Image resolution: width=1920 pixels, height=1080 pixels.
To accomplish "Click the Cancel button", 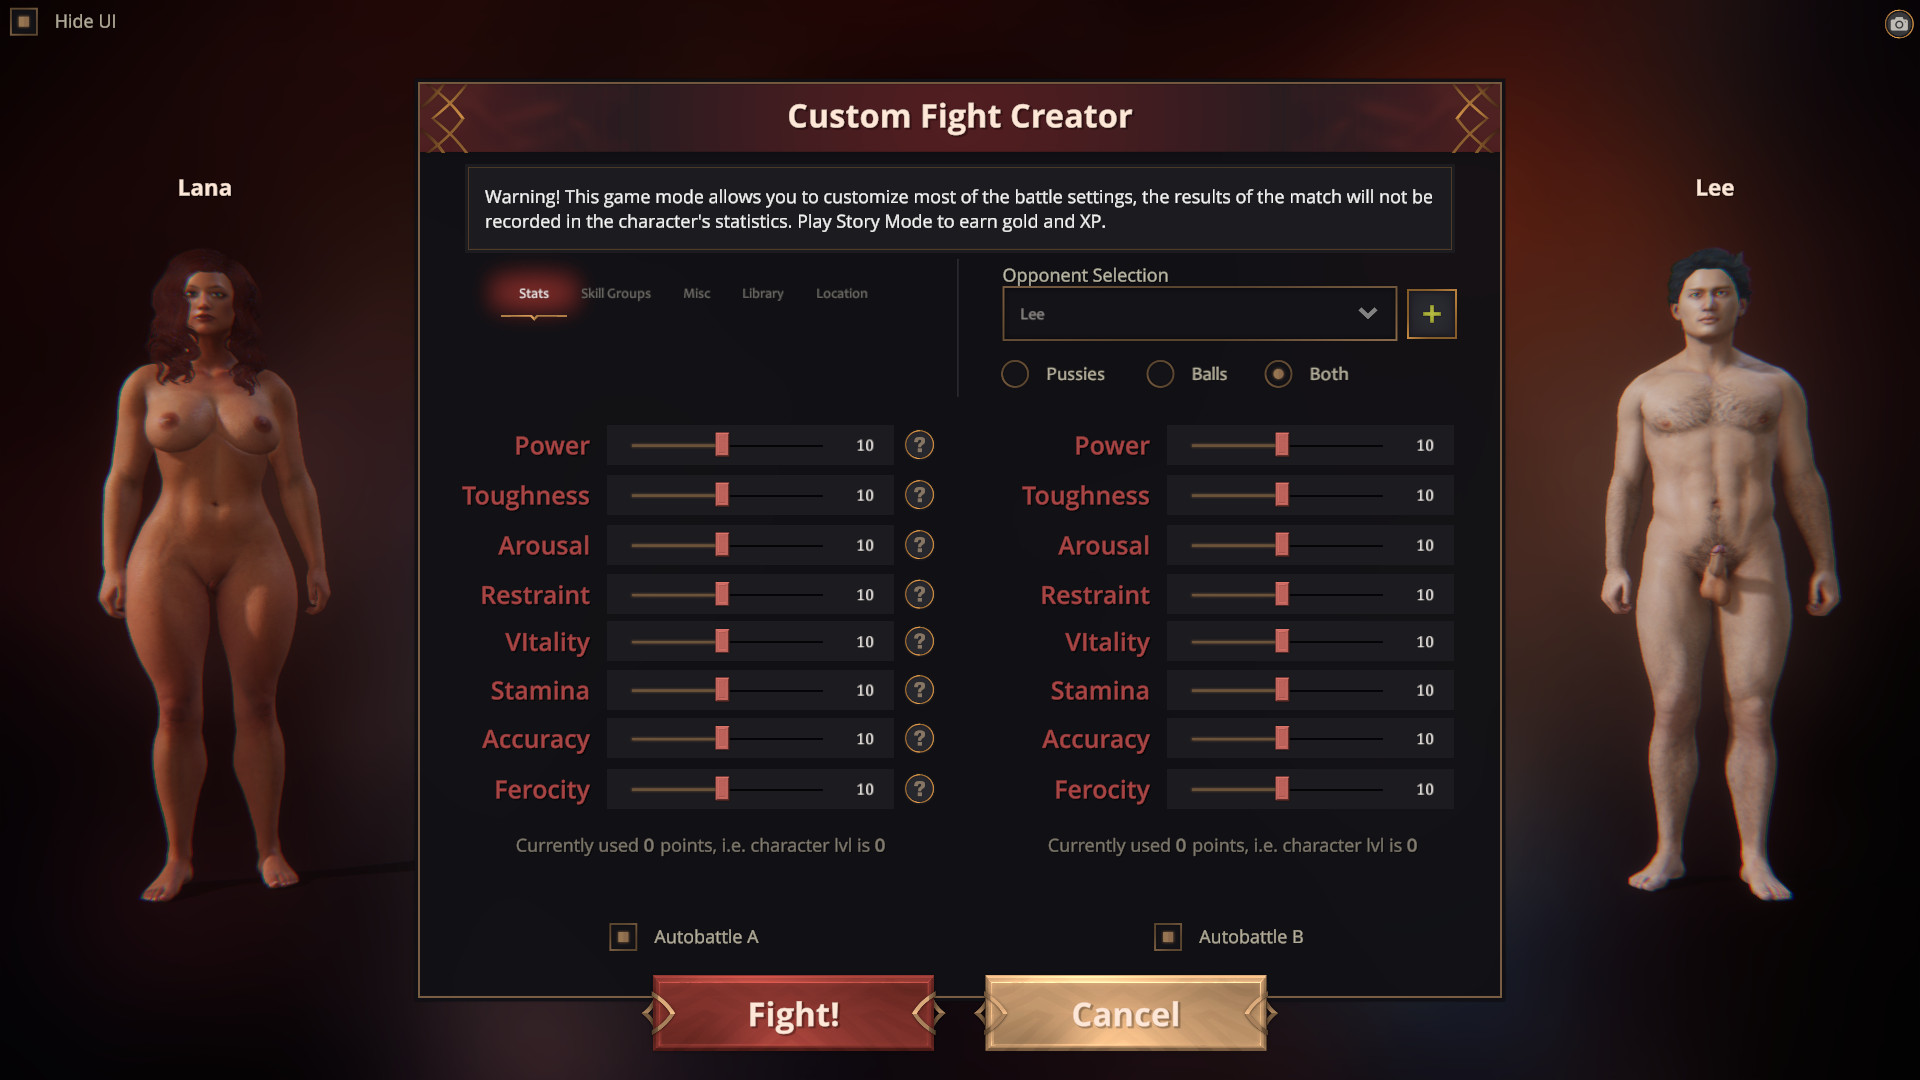I will 1126,1014.
